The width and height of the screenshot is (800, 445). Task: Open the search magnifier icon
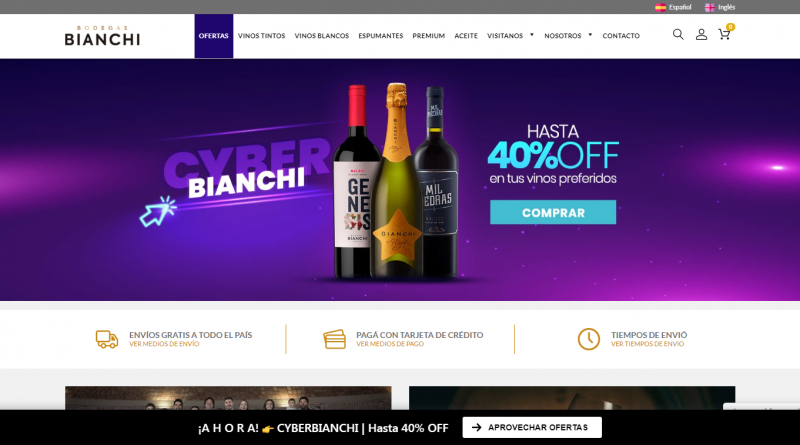click(x=678, y=34)
